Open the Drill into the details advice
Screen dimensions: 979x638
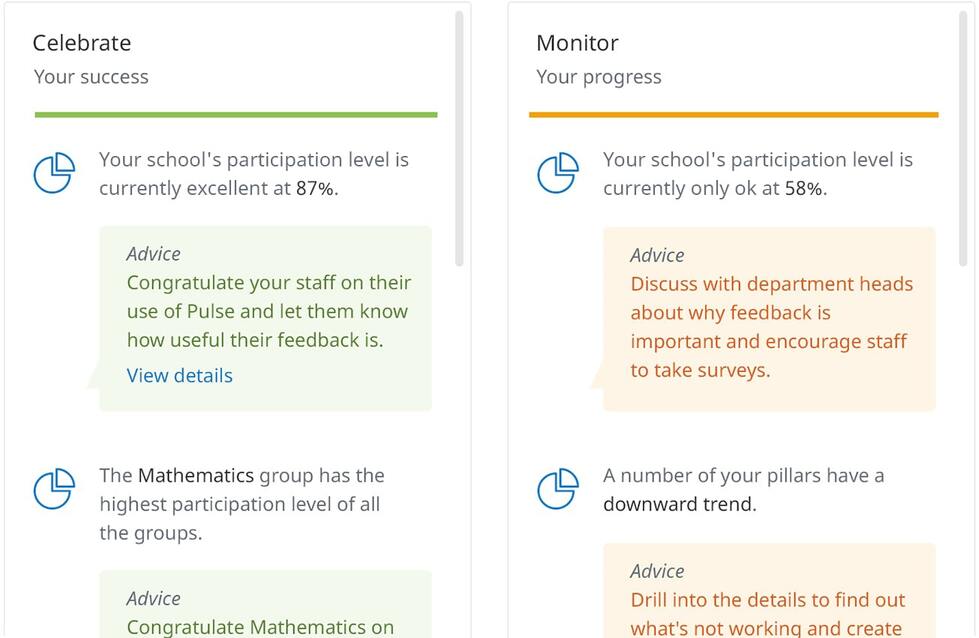click(x=769, y=591)
